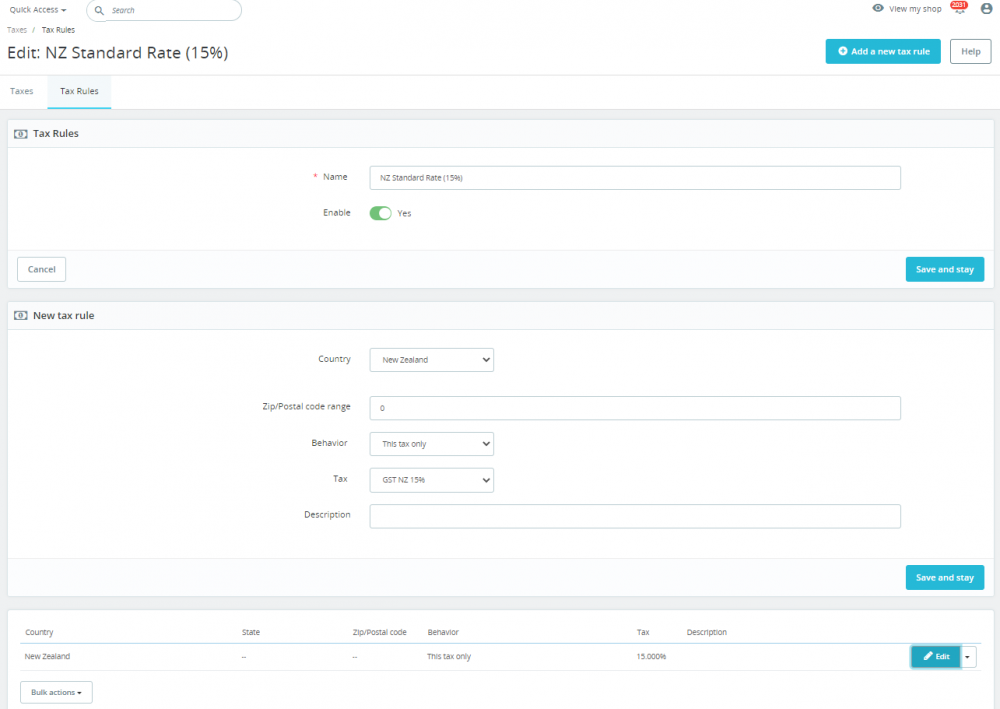Click This tax only cell in table
1000x709 pixels.
pos(449,656)
